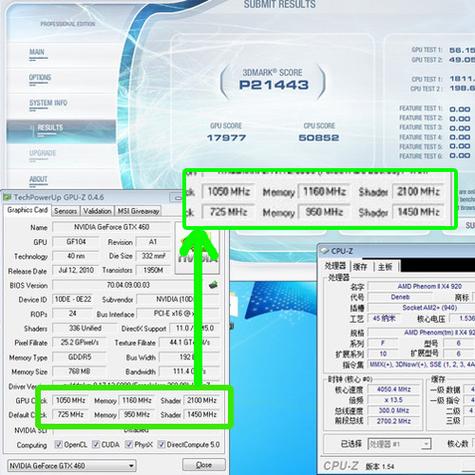Open the Validation tab in GPU-Z
Viewport: 475px width, 475px height.
[x=97, y=211]
